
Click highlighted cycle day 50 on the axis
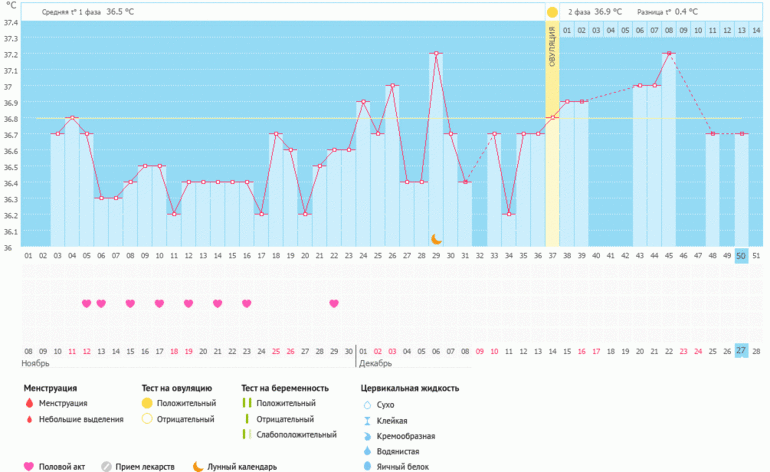coord(741,256)
